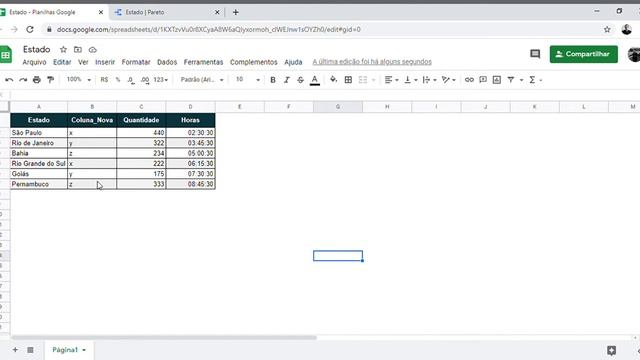Star the Estado document
The width and height of the screenshot is (640, 360).
pyautogui.click(x=63, y=50)
